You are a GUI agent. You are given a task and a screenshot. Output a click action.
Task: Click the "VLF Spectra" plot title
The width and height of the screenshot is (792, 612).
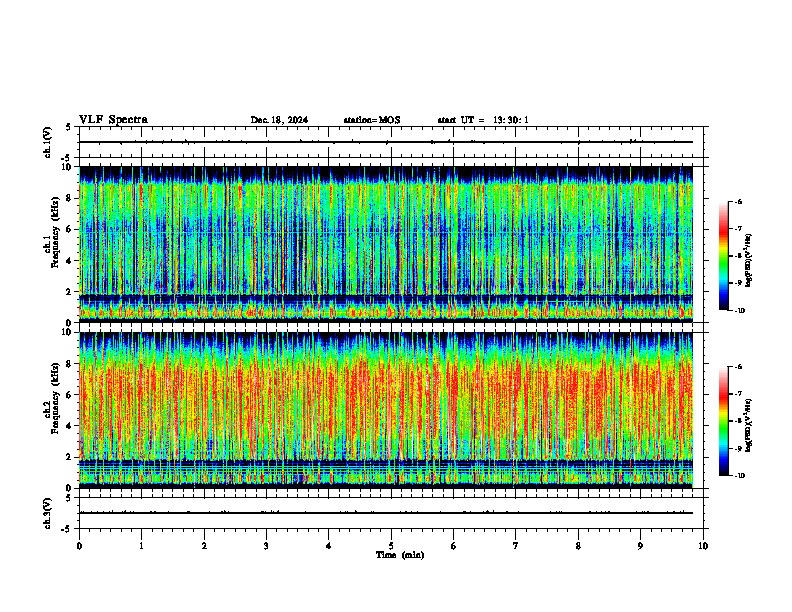[113, 120]
